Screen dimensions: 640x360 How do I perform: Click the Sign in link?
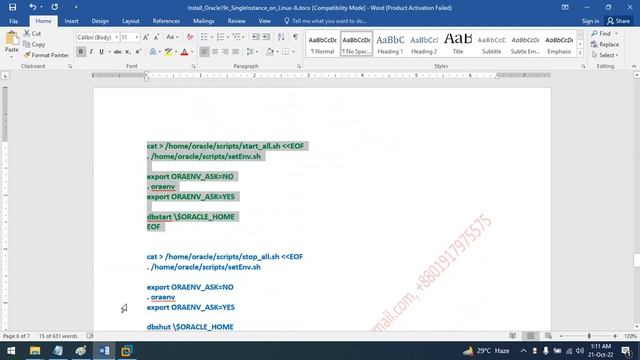click(x=590, y=21)
